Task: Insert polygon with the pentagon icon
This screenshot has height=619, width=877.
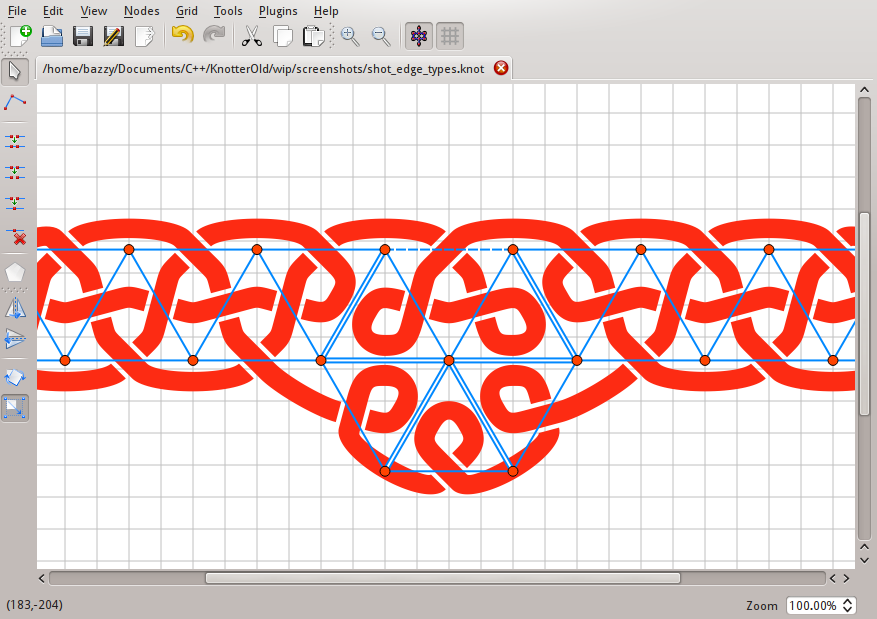Action: pyautogui.click(x=15, y=272)
